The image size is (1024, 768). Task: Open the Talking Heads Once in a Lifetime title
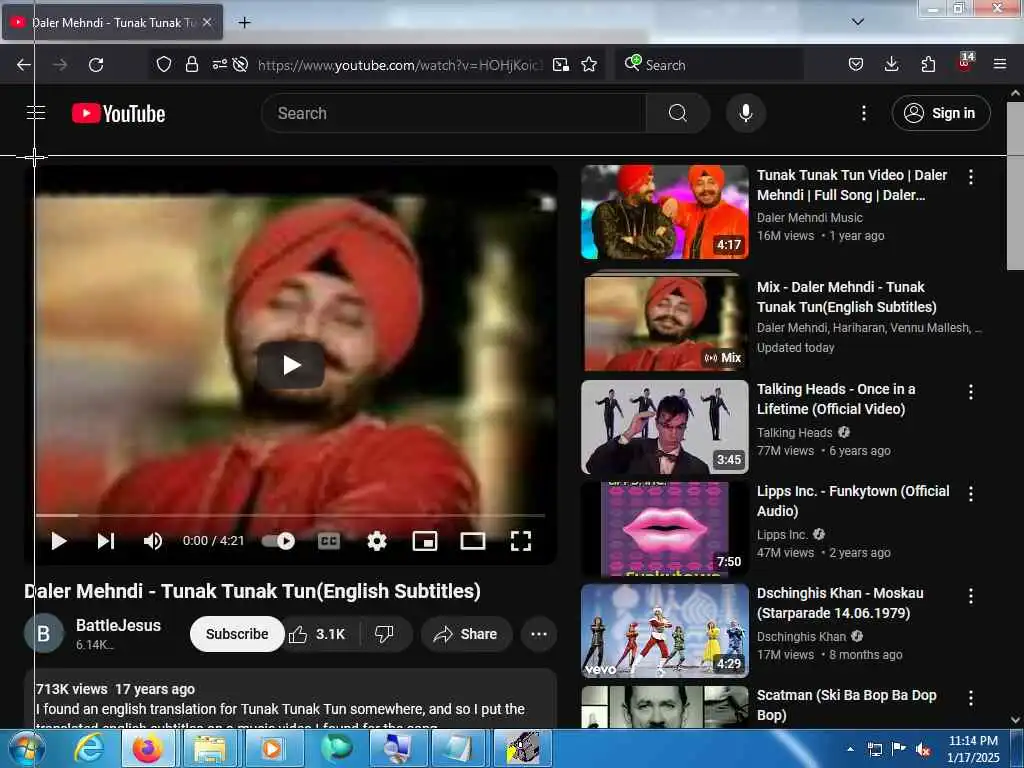(x=836, y=399)
